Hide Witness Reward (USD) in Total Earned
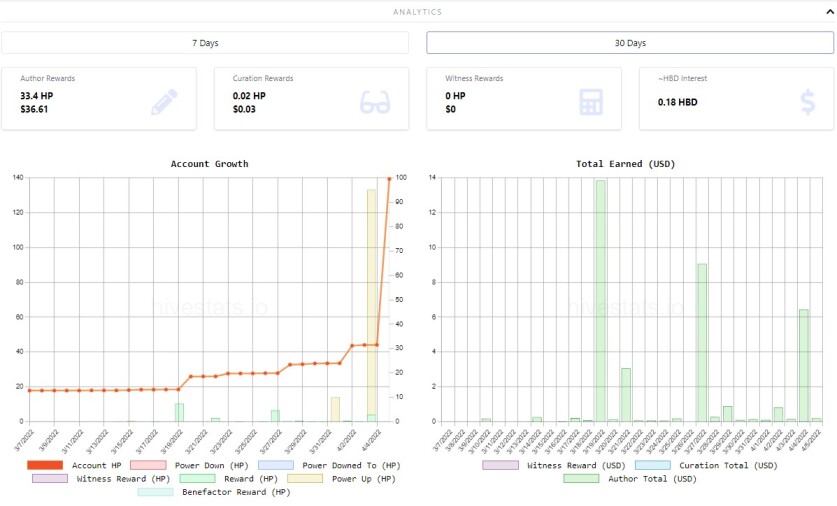Viewport: 837px width, 506px height. tap(554, 465)
